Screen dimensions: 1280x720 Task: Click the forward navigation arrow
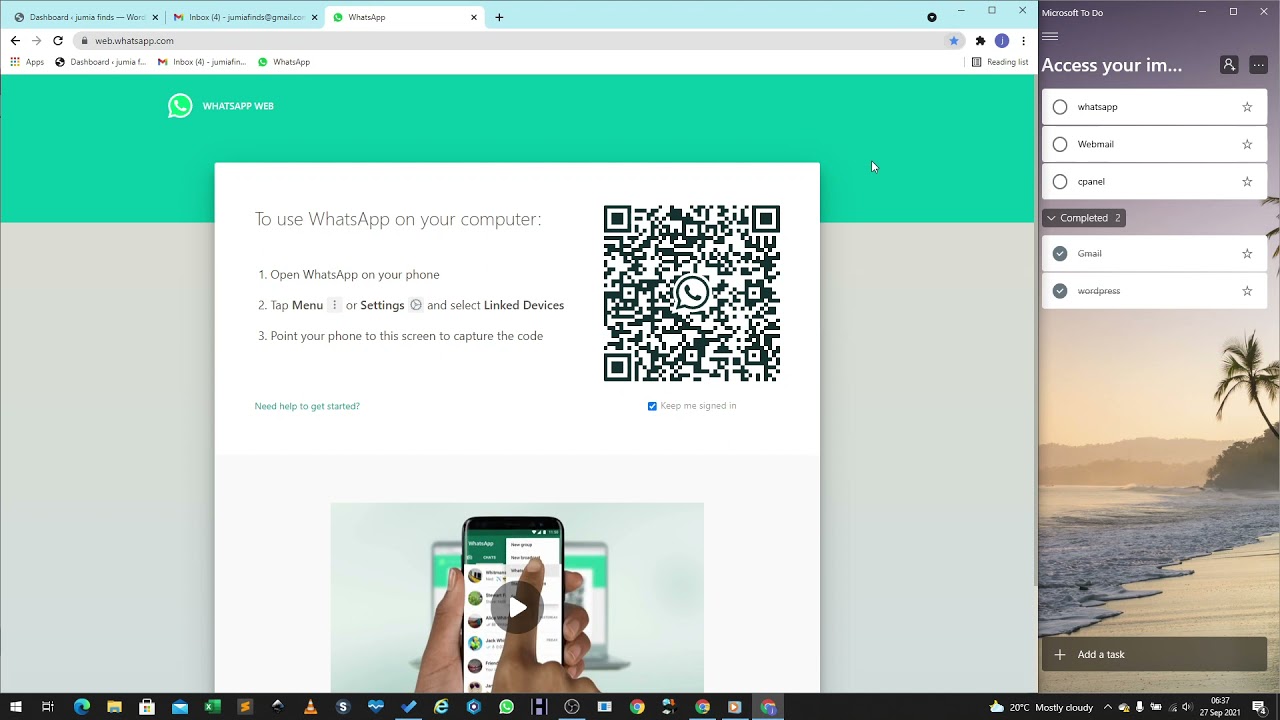tap(36, 41)
